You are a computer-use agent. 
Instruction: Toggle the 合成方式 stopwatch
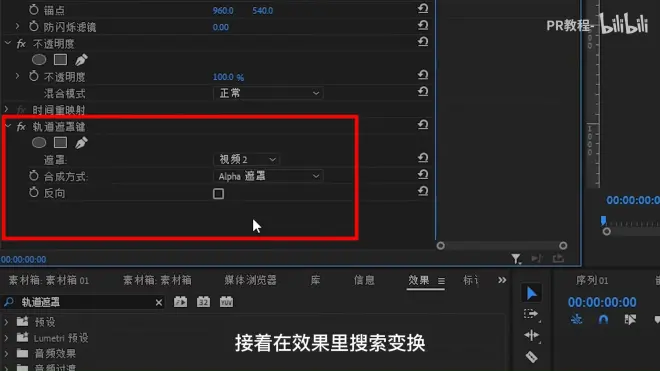[34, 176]
